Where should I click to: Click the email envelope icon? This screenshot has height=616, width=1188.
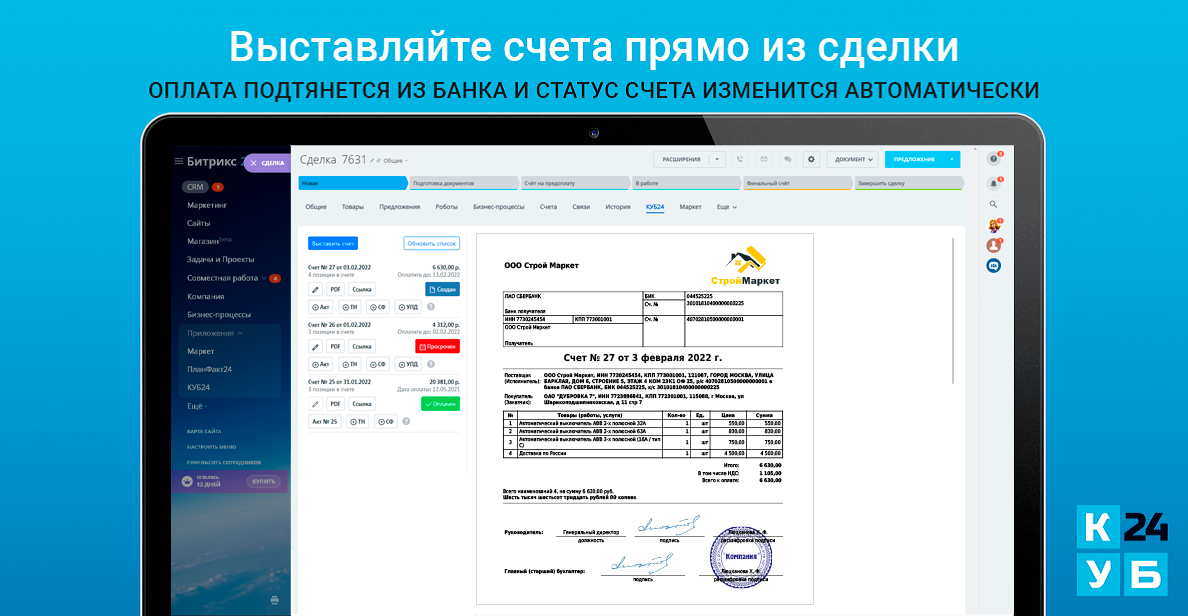click(764, 159)
